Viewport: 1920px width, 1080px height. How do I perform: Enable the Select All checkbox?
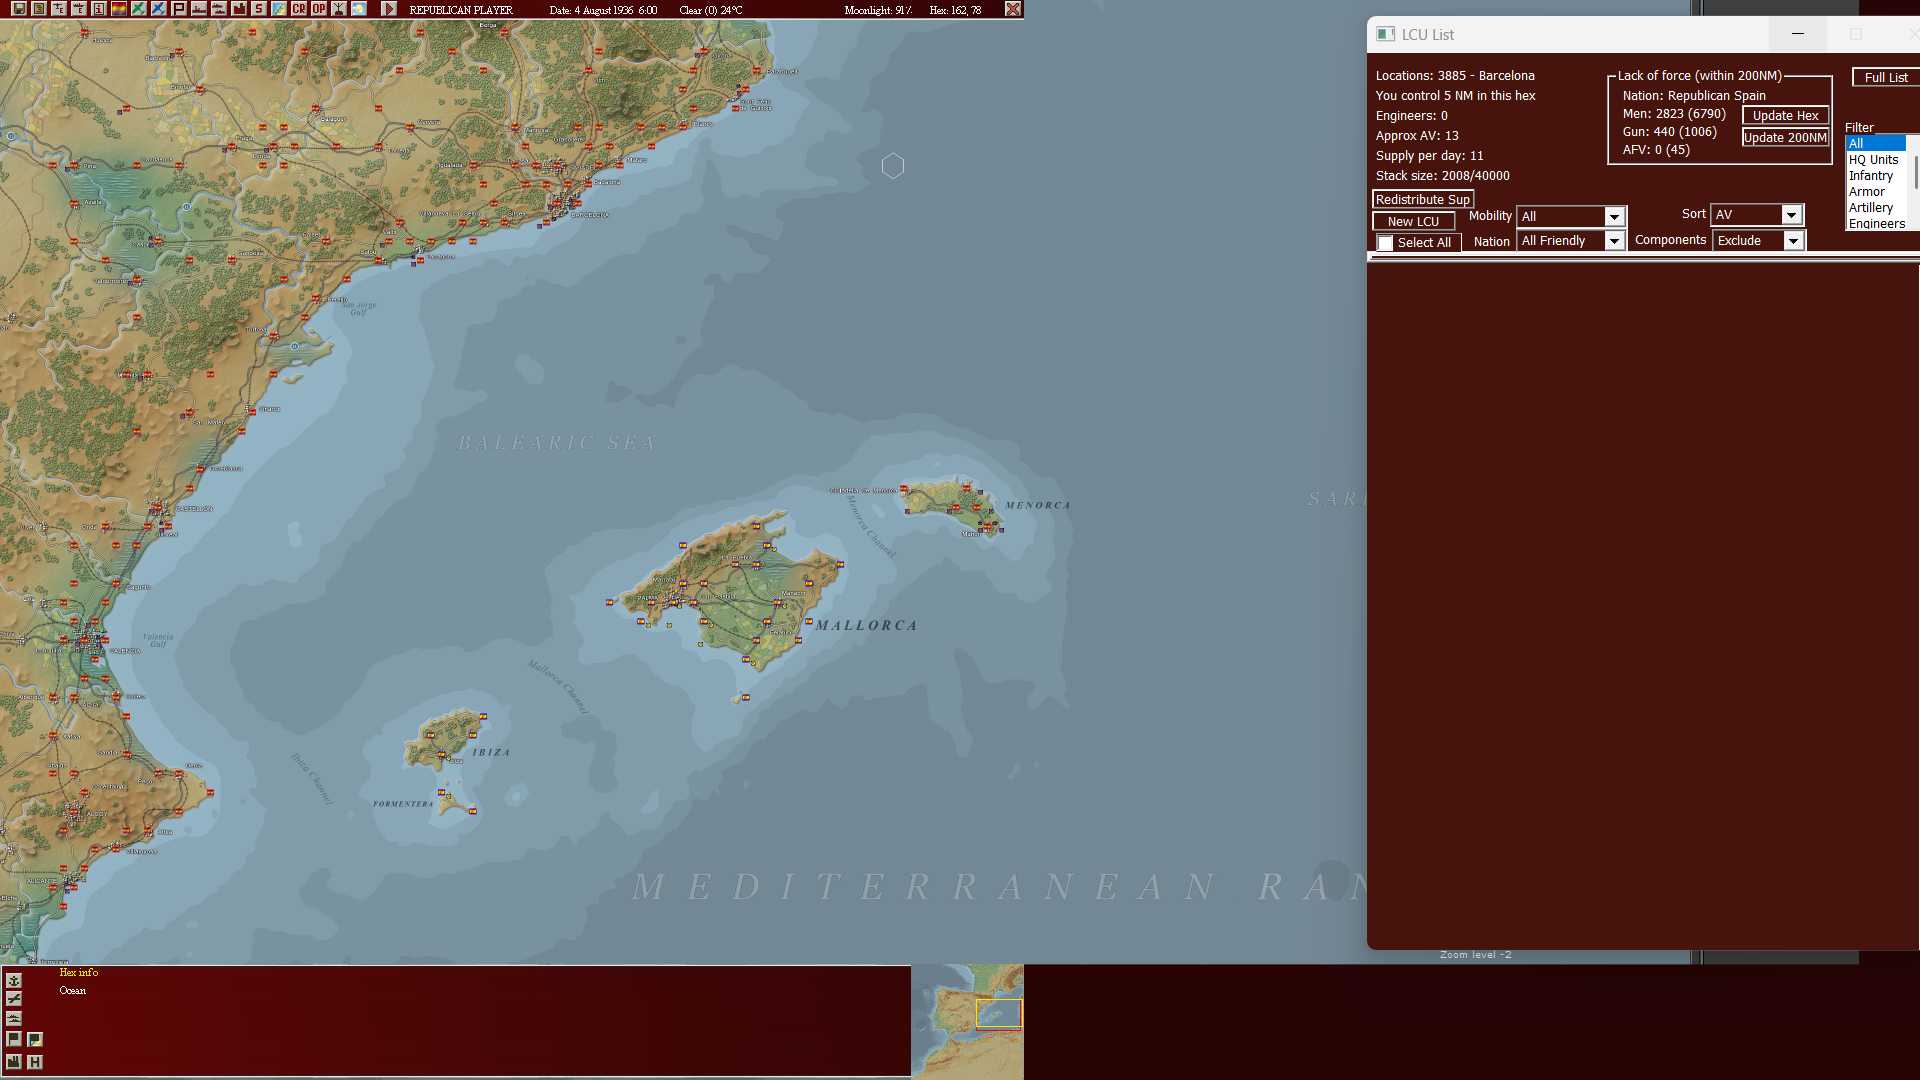click(1385, 242)
